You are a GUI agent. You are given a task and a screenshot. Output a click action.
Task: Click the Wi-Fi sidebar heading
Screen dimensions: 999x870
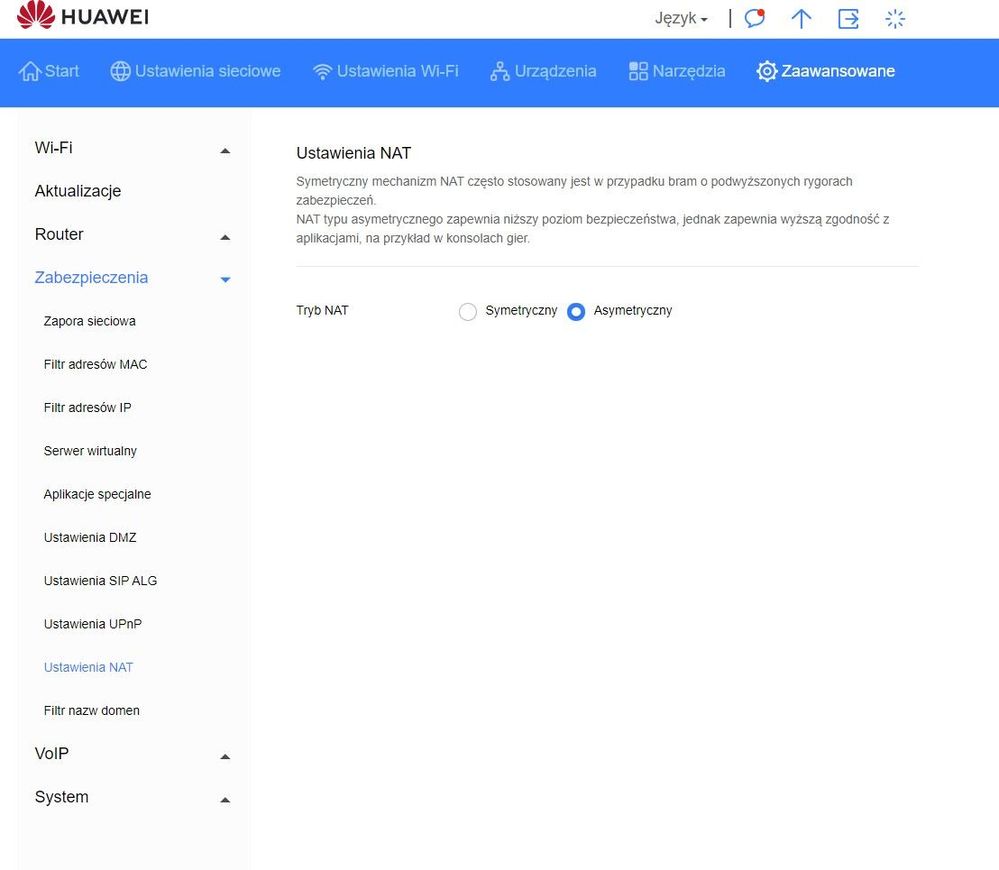pyautogui.click(x=54, y=148)
